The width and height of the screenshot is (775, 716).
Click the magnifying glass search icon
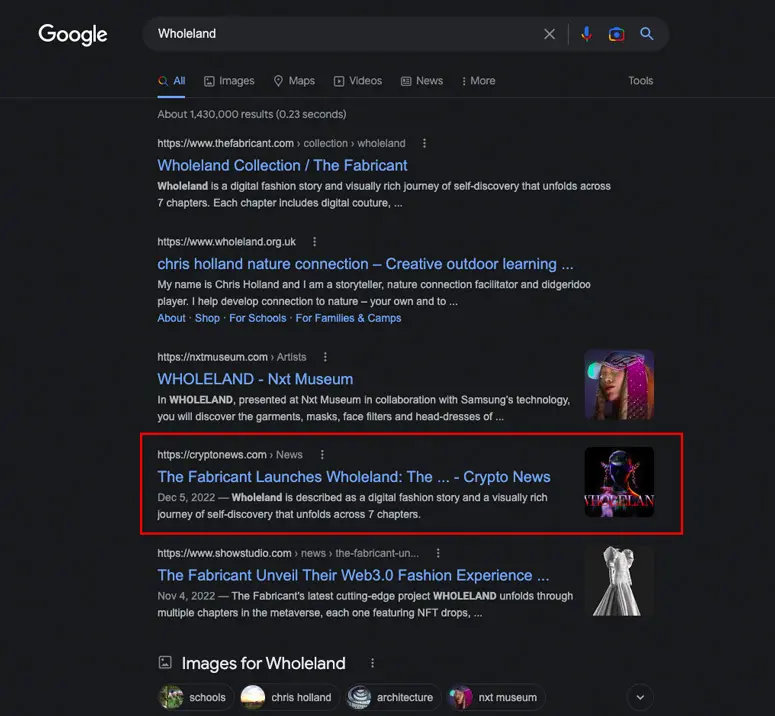646,34
